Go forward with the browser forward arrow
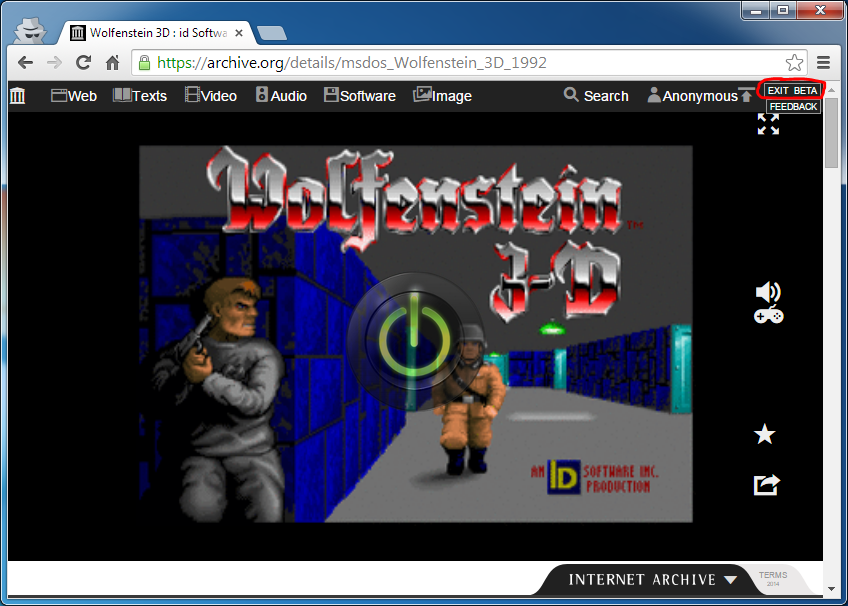848x606 pixels. pyautogui.click(x=54, y=63)
